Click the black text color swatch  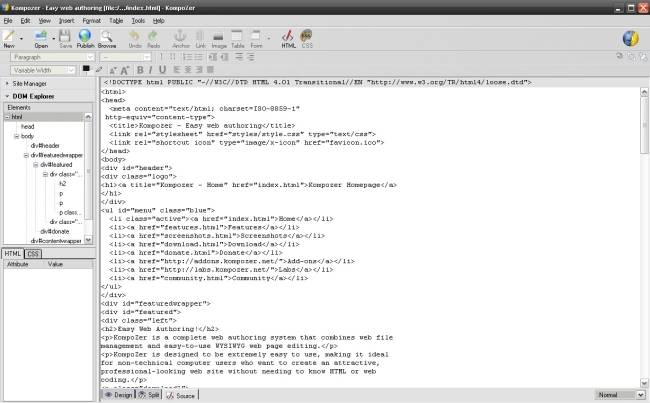click(86, 69)
